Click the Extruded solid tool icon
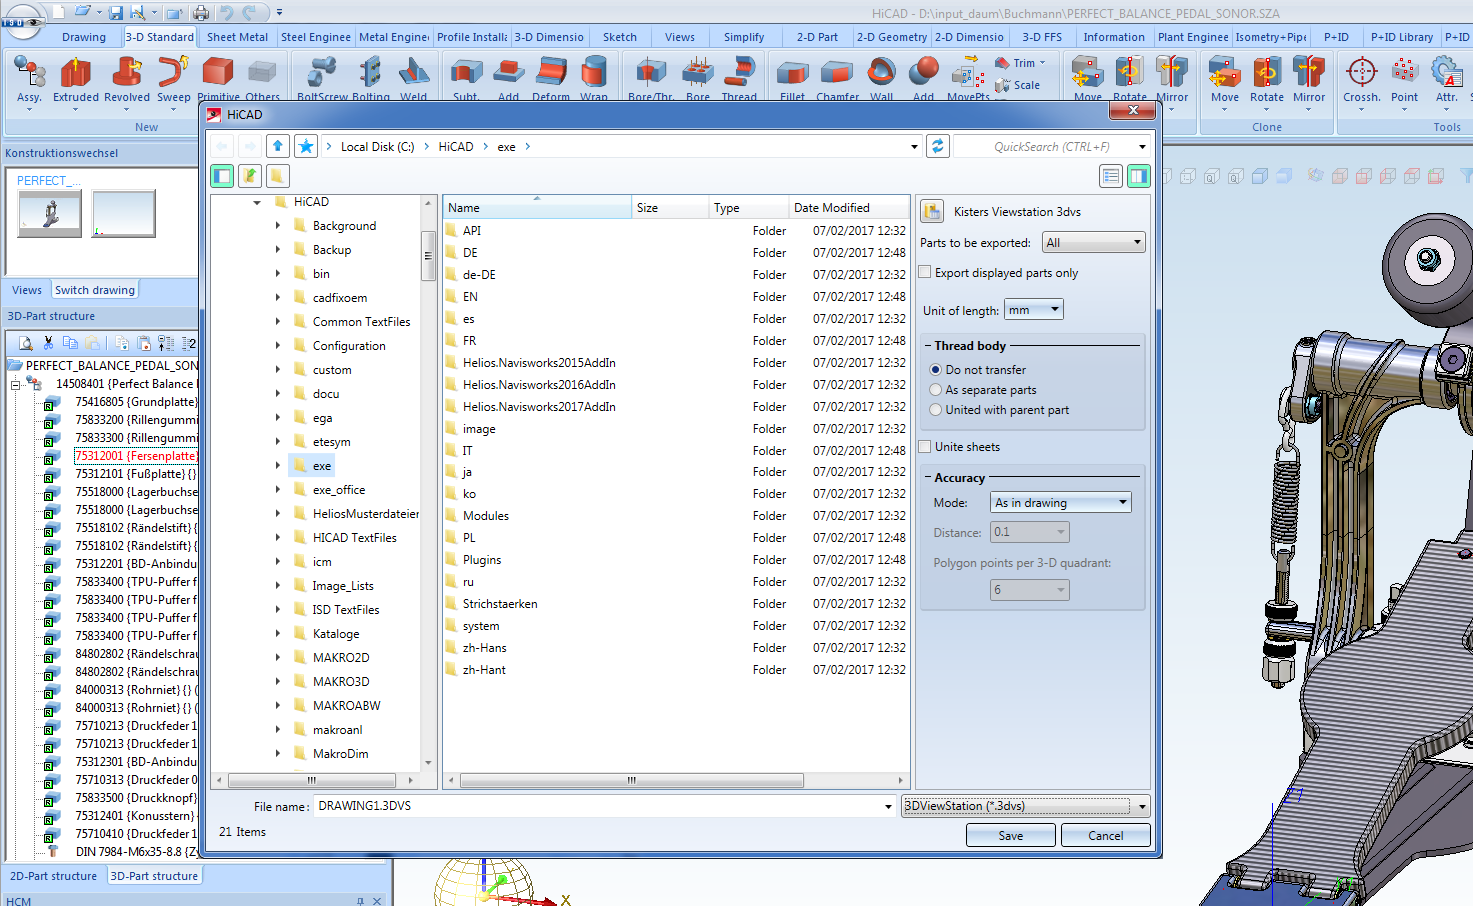This screenshot has width=1473, height=906. (75, 73)
